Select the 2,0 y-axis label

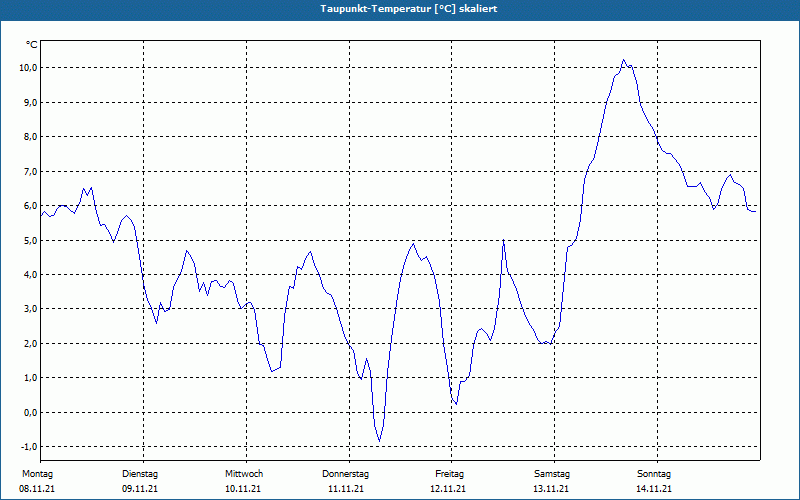[x=30, y=343]
